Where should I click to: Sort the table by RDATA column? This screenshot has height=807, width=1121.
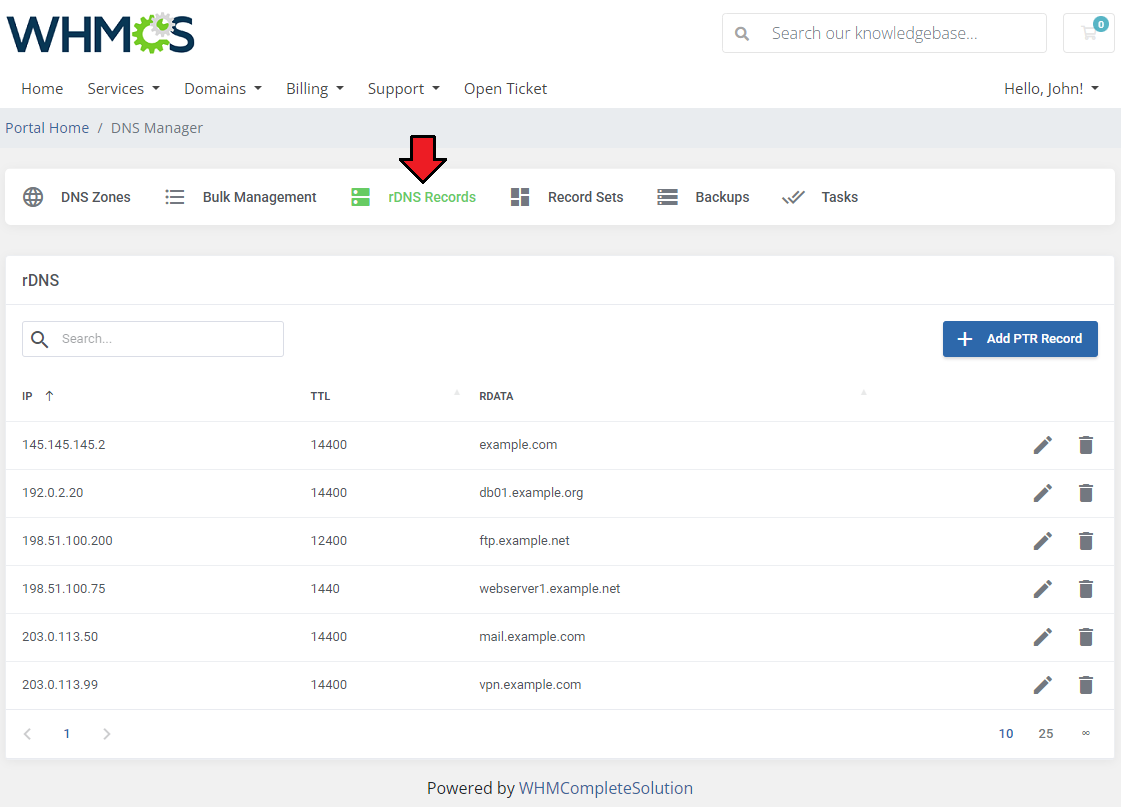point(496,396)
